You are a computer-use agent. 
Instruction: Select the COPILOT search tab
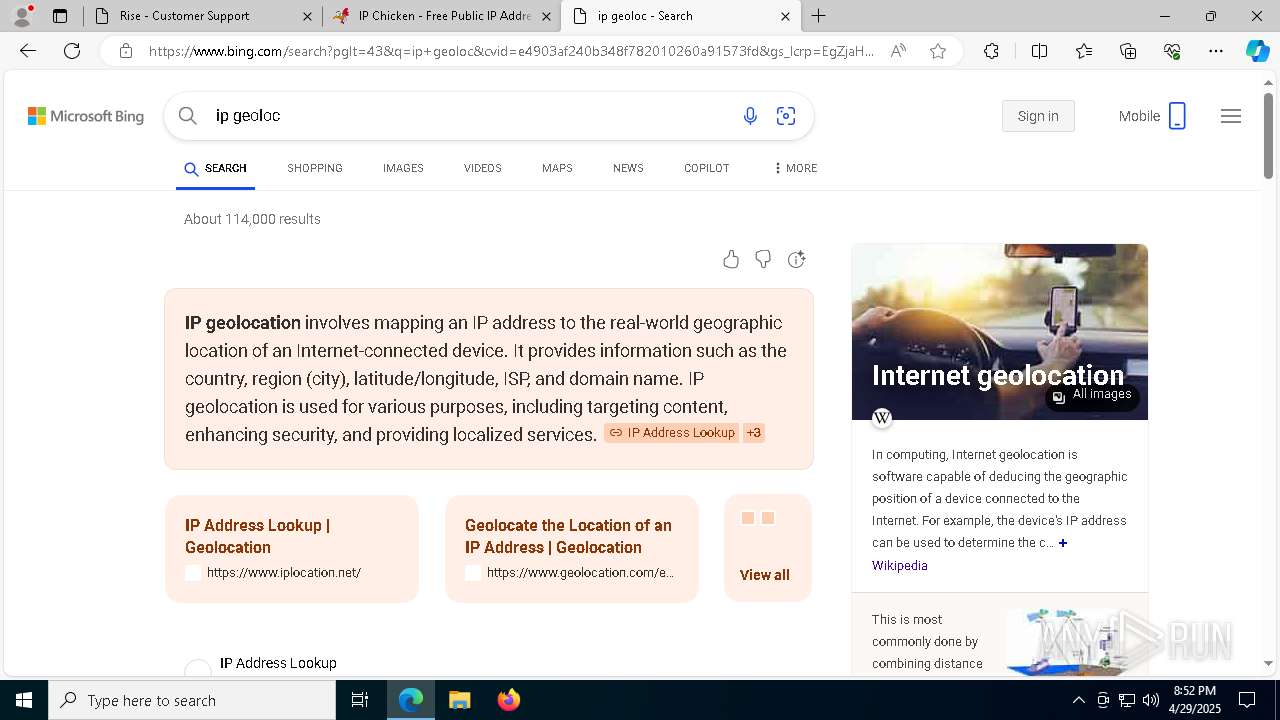(706, 168)
